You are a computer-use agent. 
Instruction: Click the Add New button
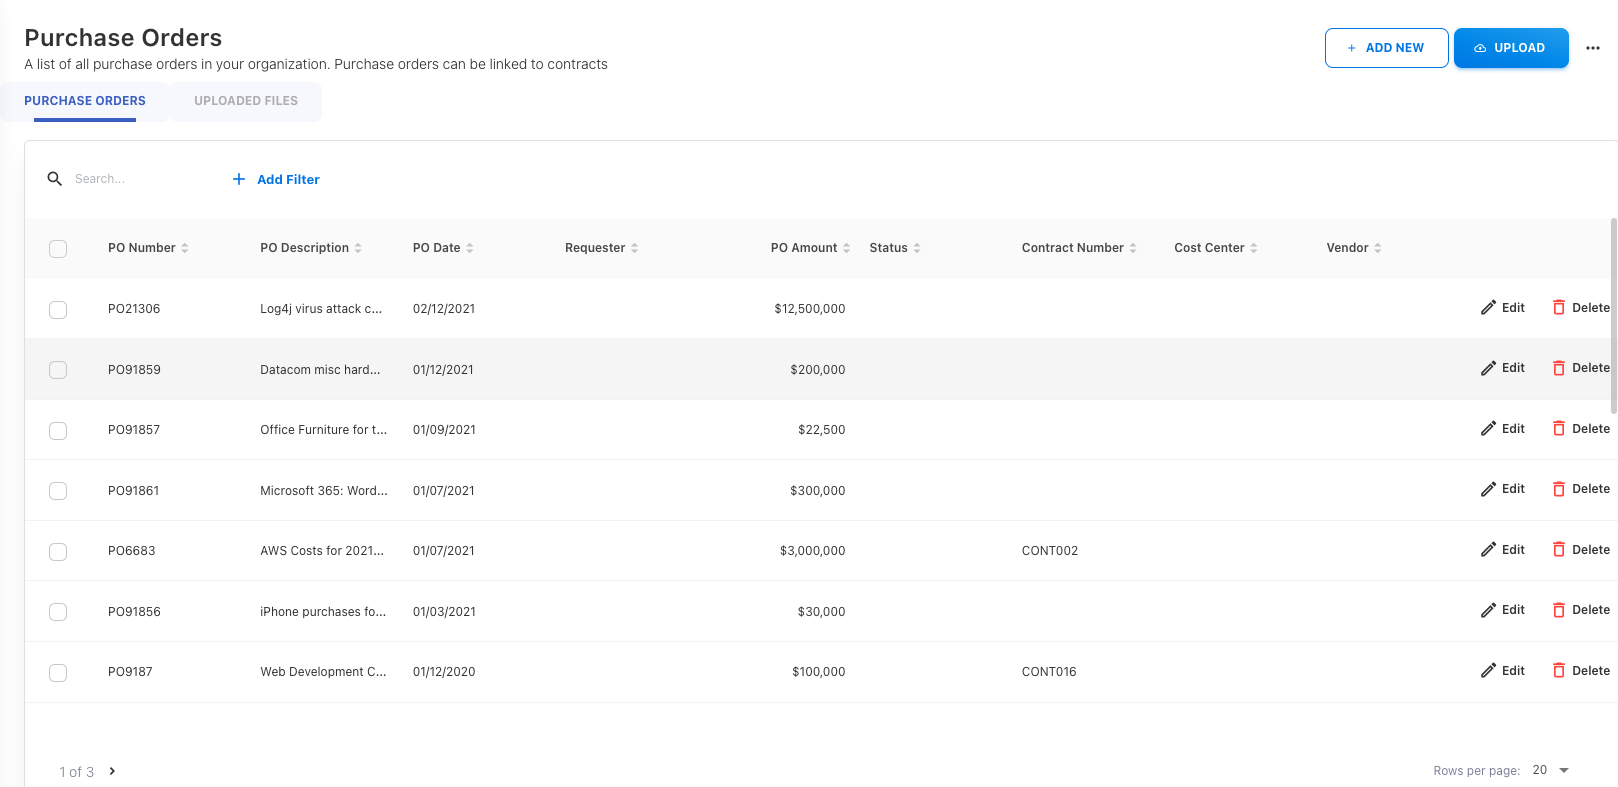coord(1386,48)
